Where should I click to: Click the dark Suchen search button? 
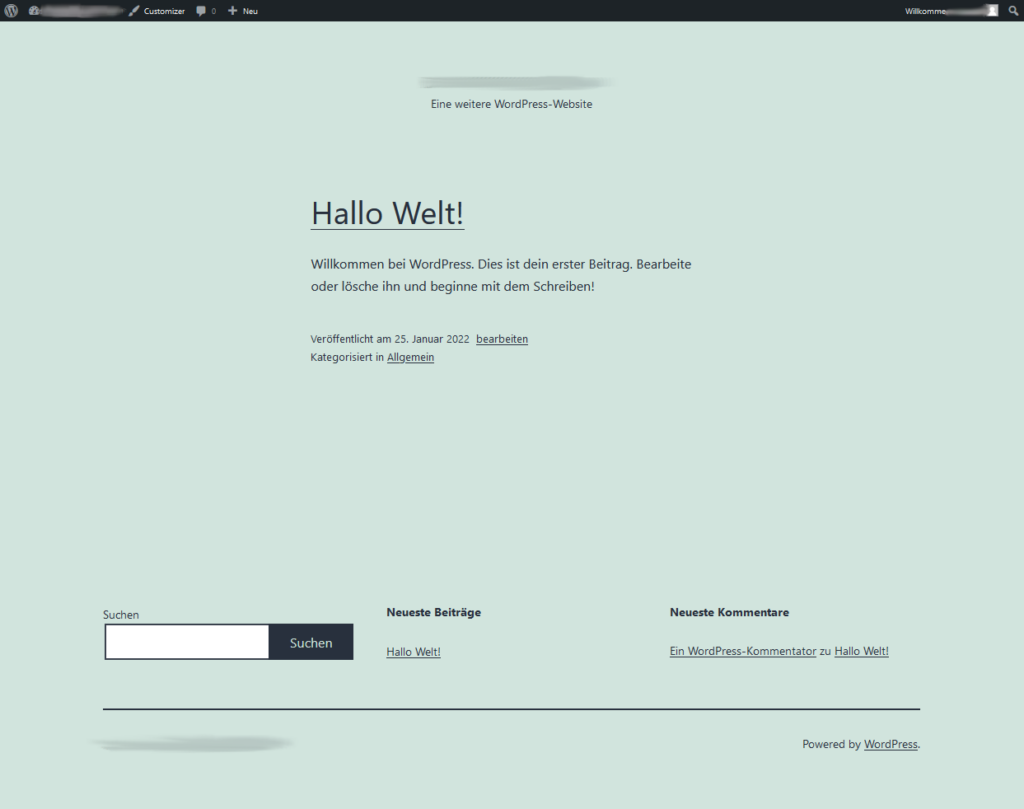311,642
